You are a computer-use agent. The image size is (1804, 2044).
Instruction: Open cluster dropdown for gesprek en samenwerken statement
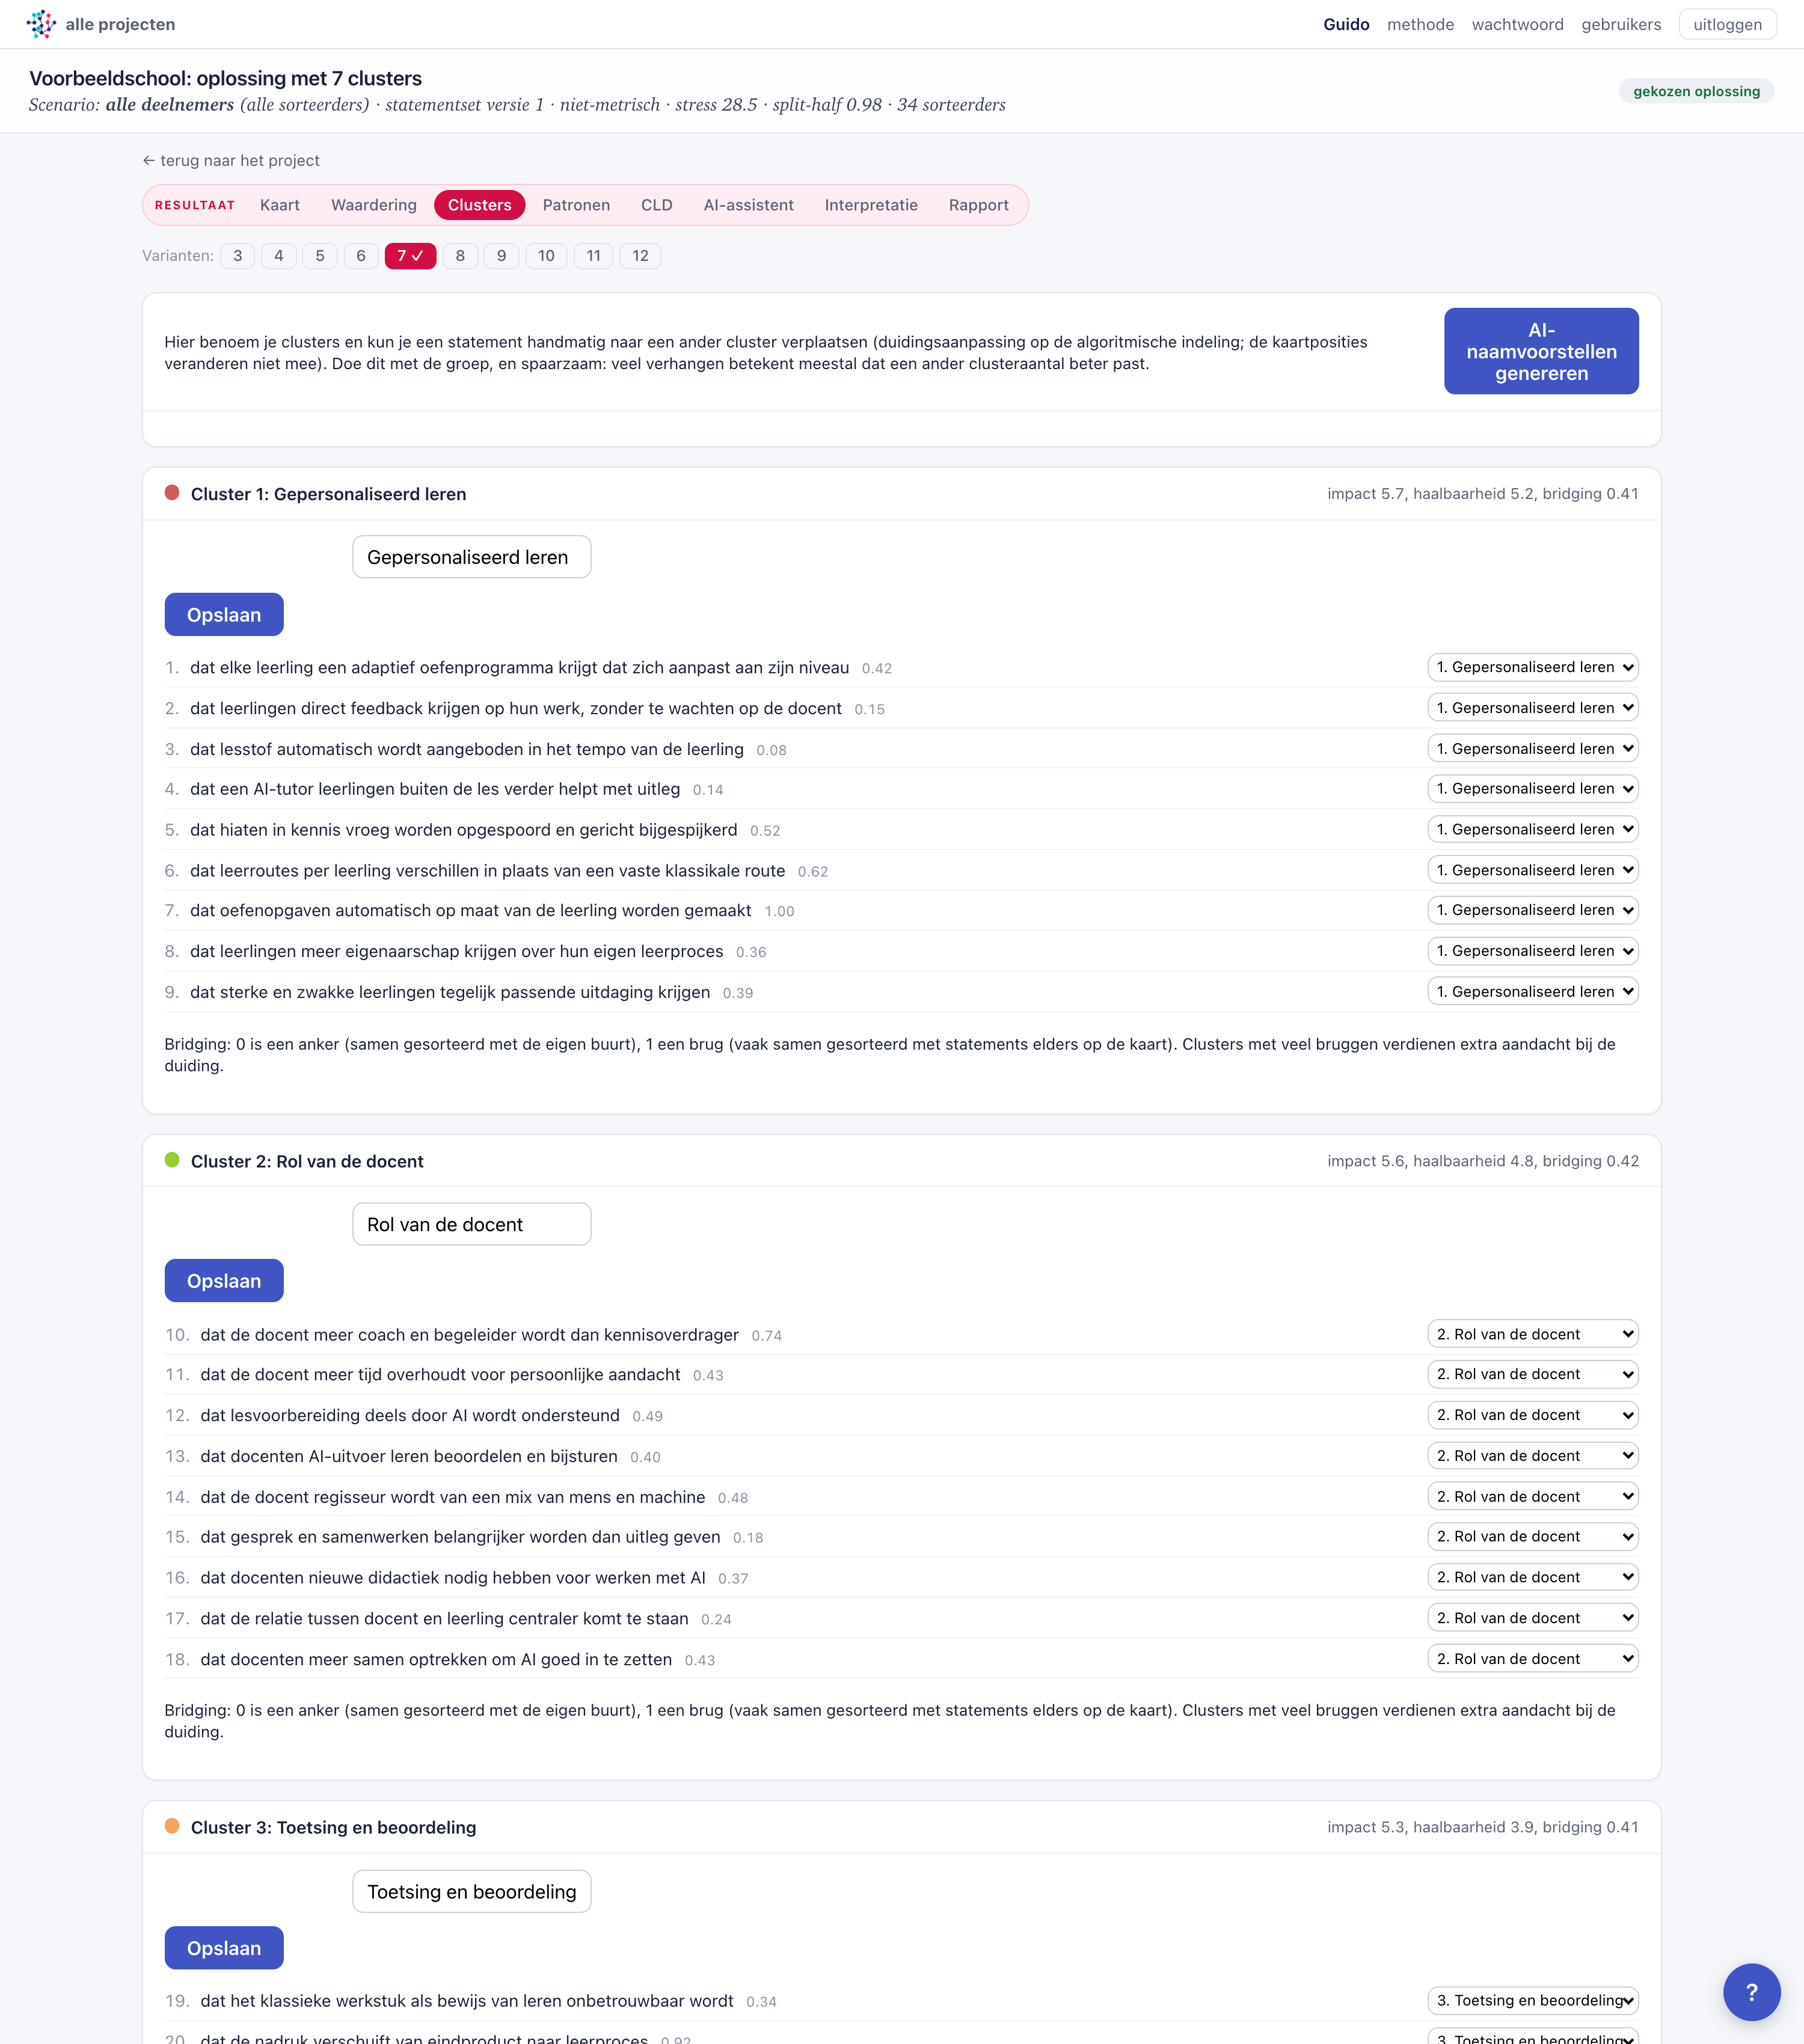click(x=1533, y=1537)
